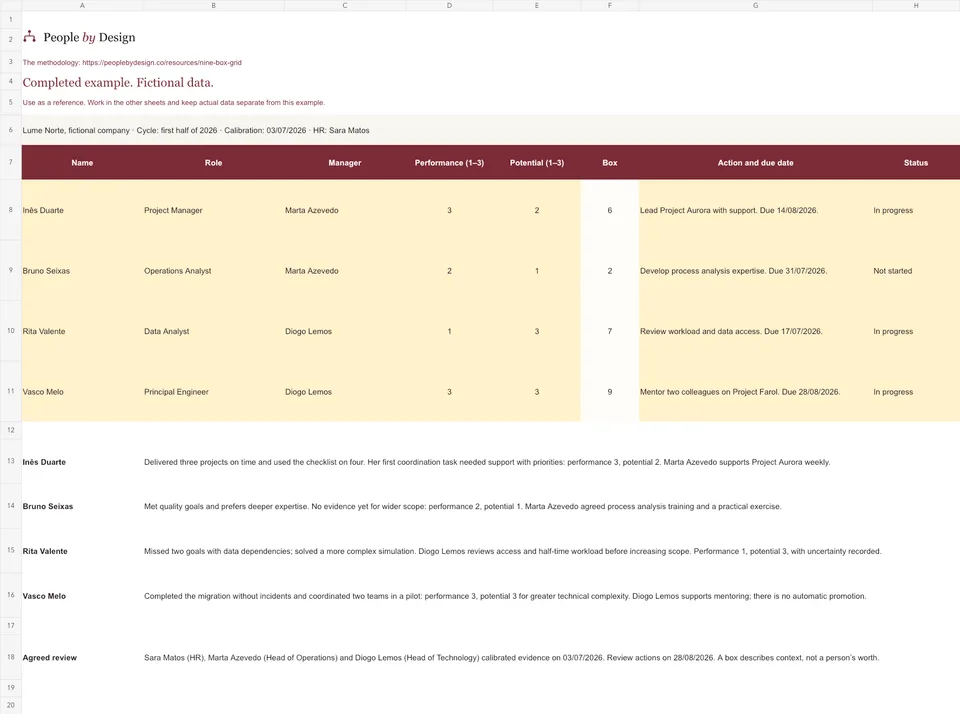This screenshot has height=714, width=960.
Task: Click the People by Design logo icon
Action: point(29,37)
